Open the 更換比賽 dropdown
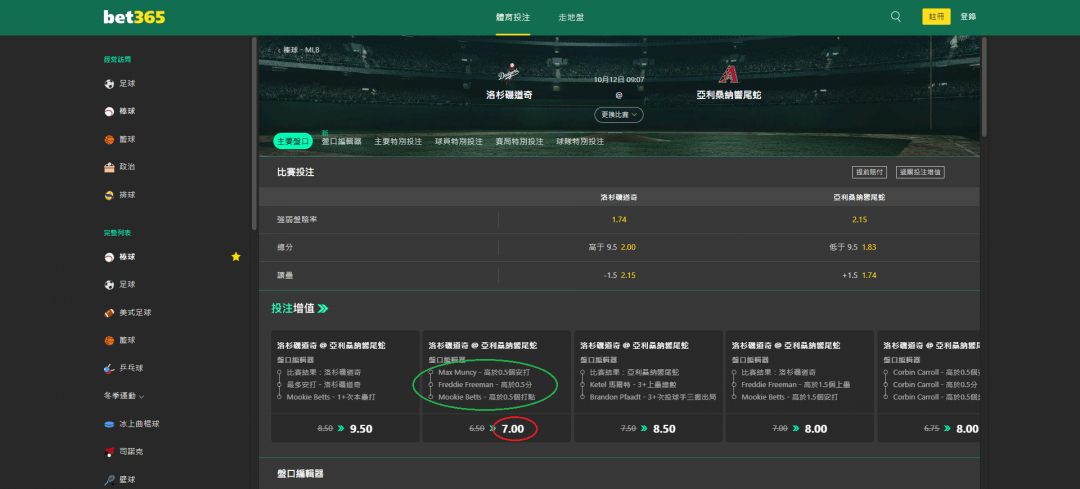Screen dimensions: 1080x489 click(x=619, y=114)
